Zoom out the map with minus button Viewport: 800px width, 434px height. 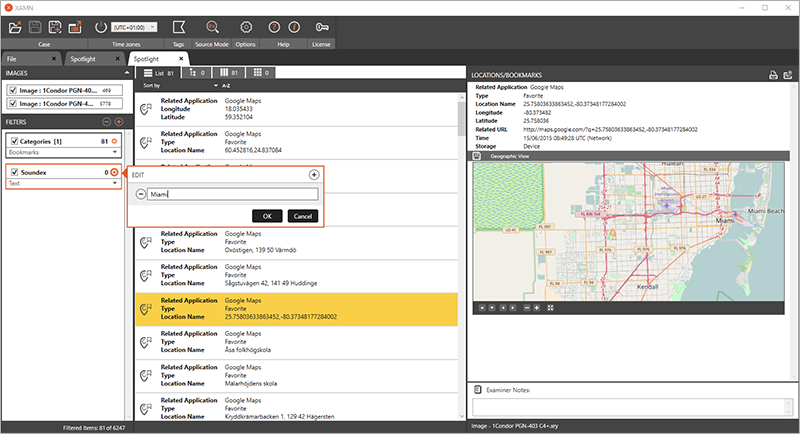click(x=527, y=308)
